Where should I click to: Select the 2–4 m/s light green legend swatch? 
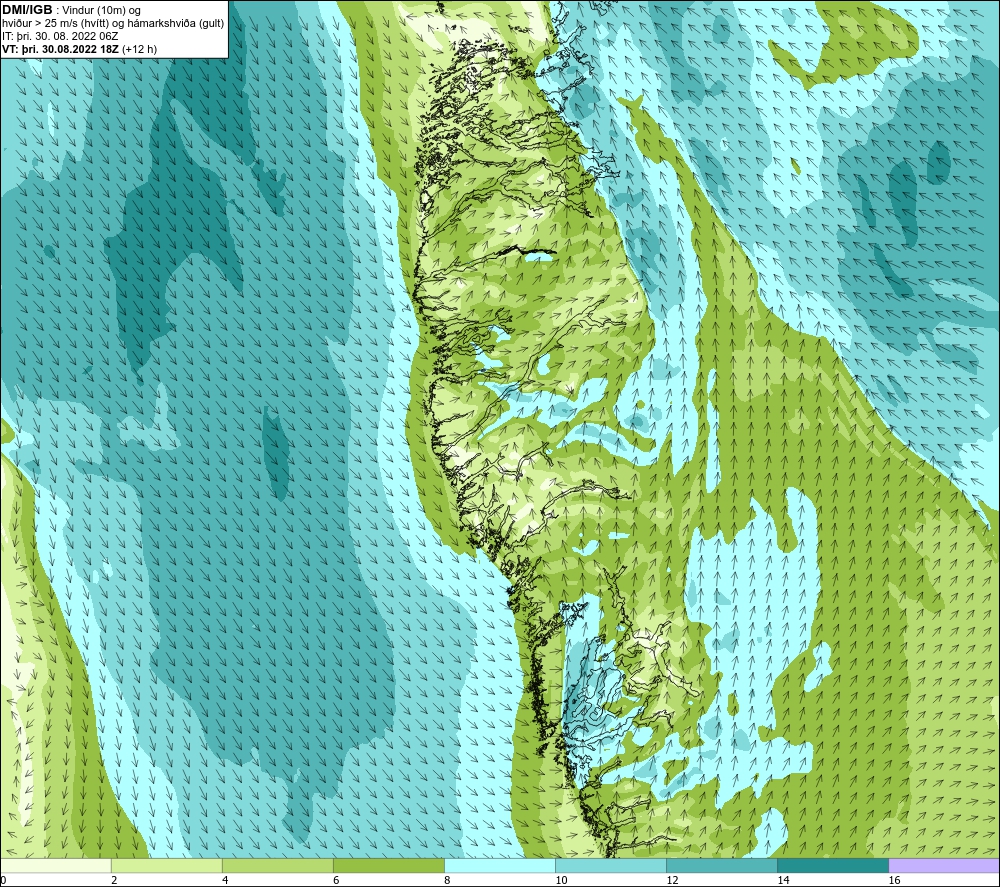tap(166, 866)
